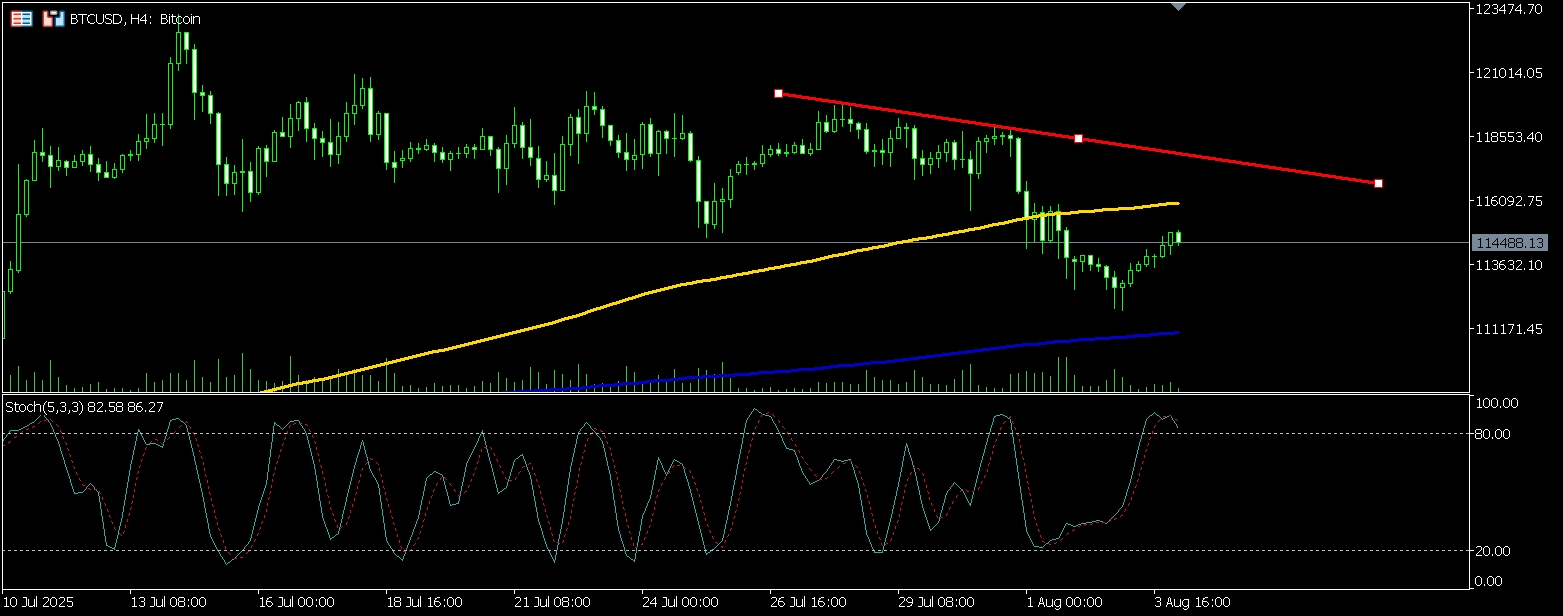Click the stochastic 20.00 level label
This screenshot has width=1563, height=616.
[1497, 550]
